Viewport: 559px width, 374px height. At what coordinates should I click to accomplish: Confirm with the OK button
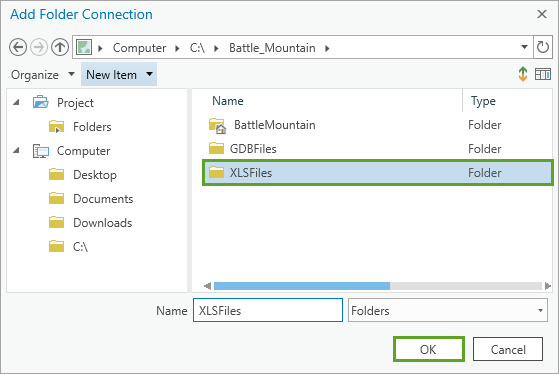[x=429, y=349]
